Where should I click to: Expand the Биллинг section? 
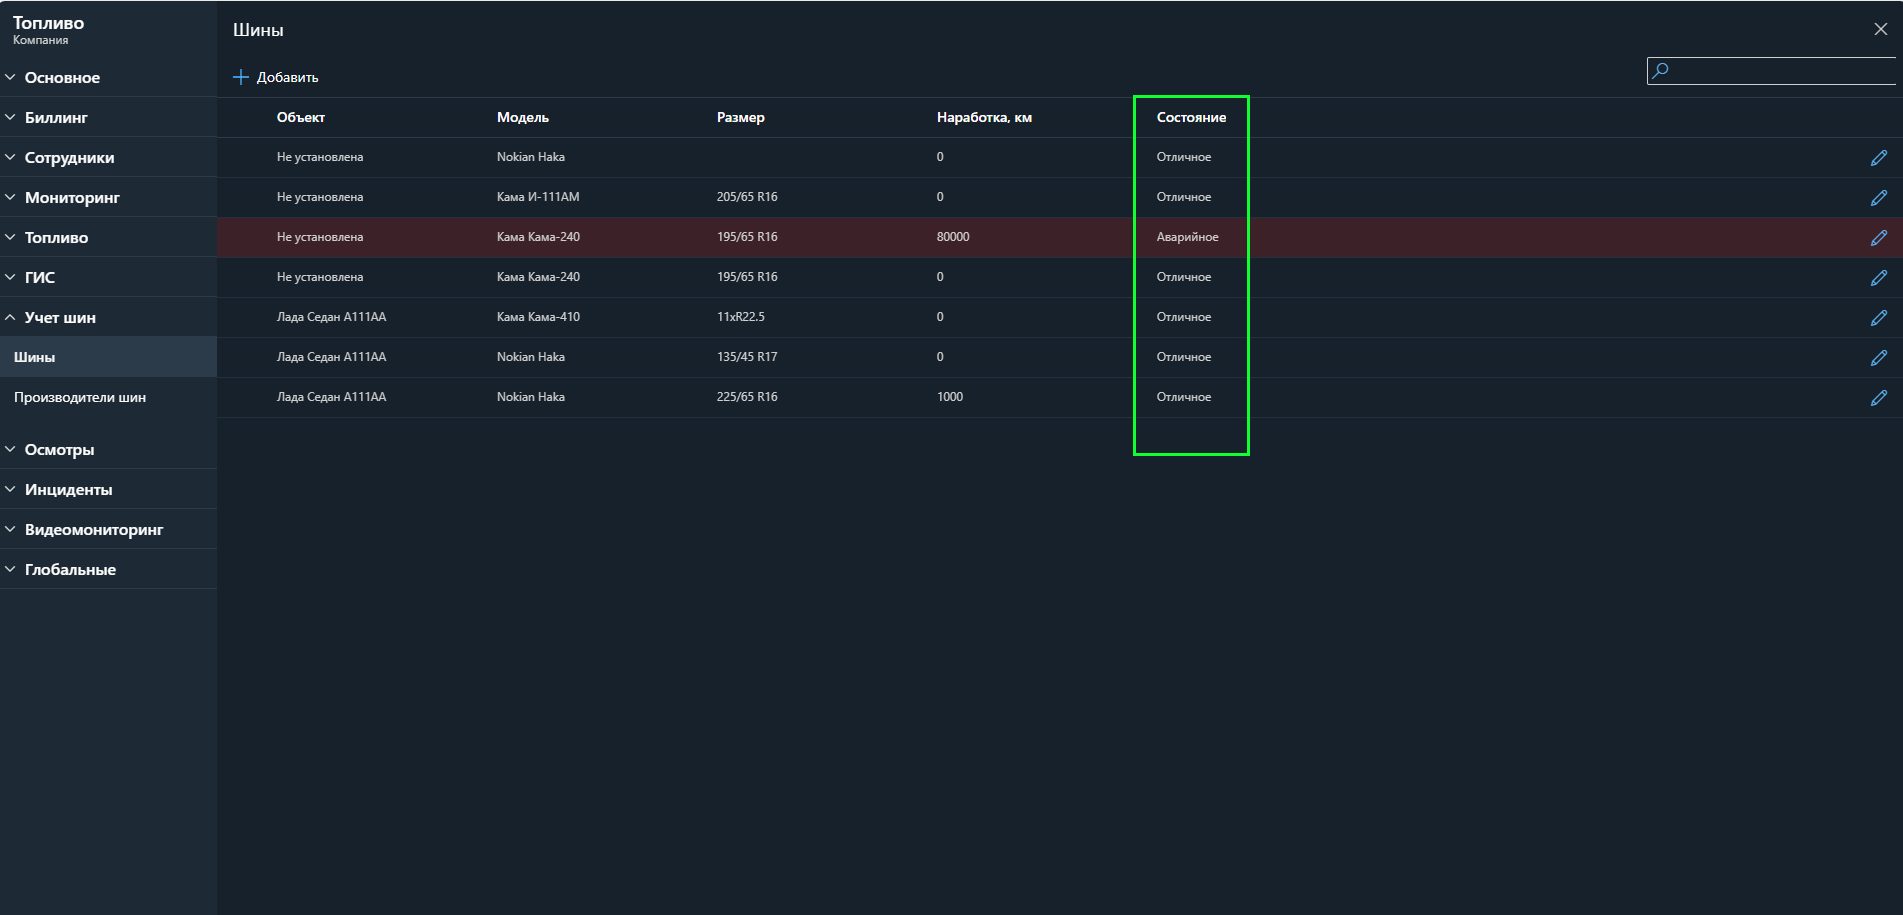tap(56, 118)
